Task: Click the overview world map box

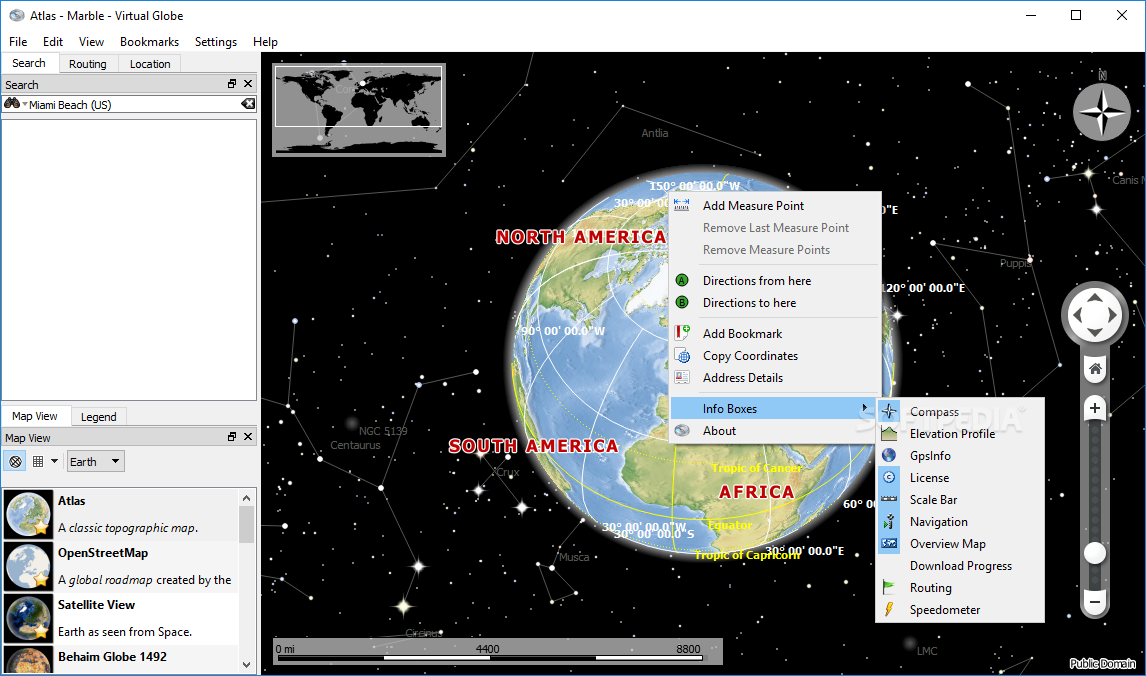Action: (359, 110)
